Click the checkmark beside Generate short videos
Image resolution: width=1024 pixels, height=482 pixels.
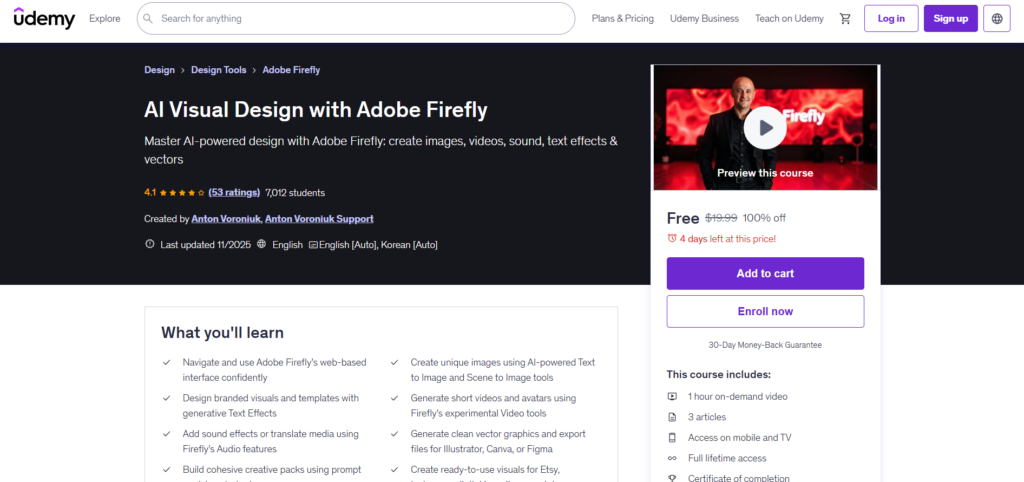click(x=394, y=398)
